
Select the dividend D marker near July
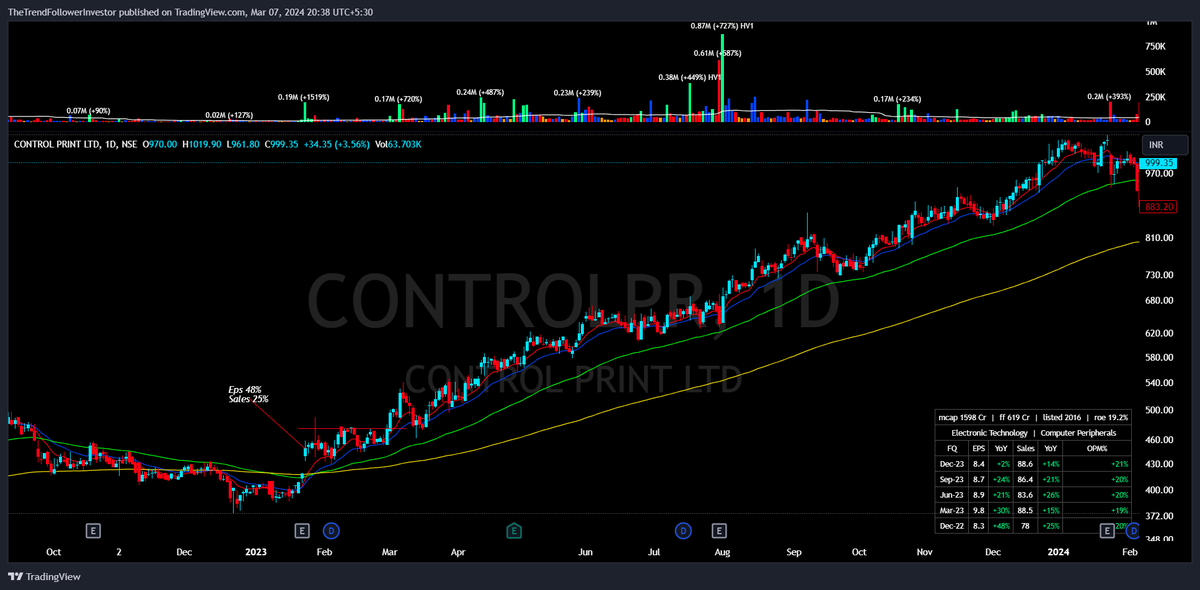point(684,531)
